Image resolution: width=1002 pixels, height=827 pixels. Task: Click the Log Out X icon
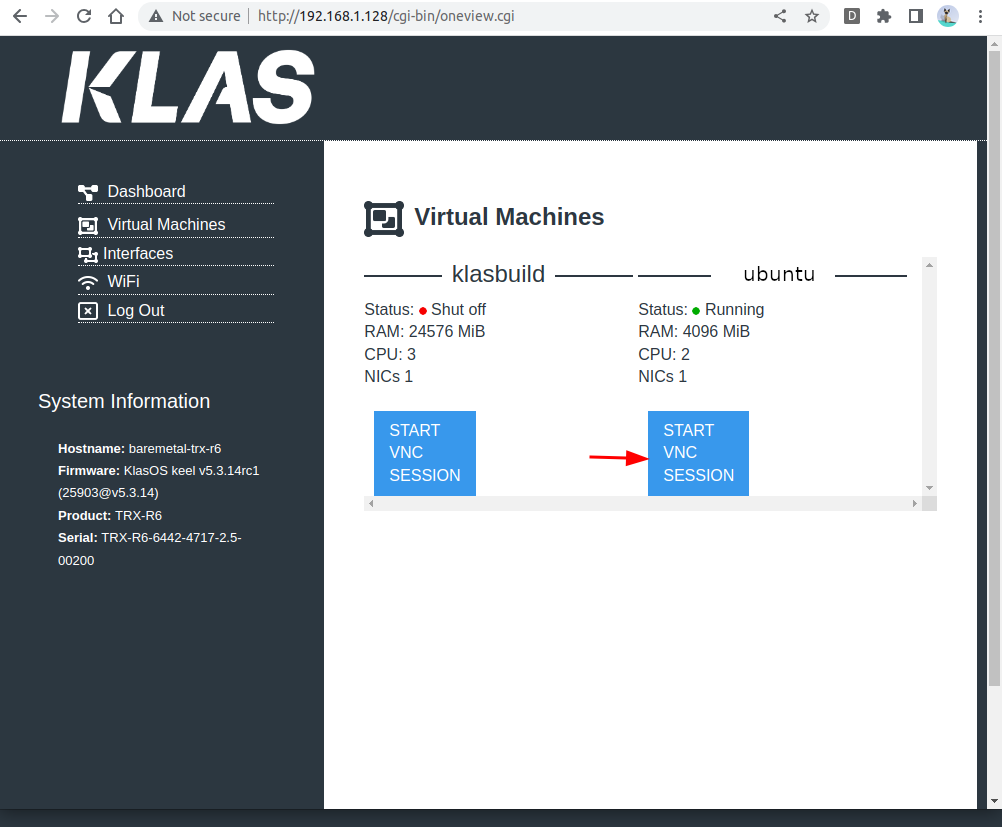(x=88, y=311)
